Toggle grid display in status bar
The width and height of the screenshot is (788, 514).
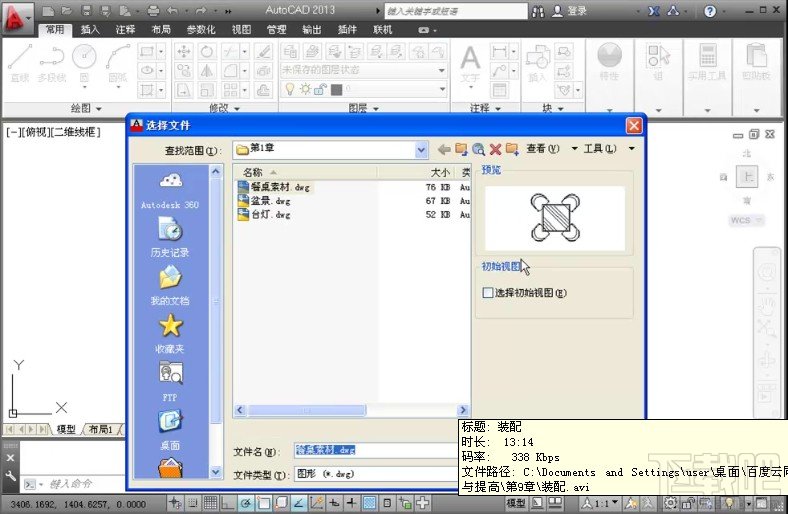210,502
